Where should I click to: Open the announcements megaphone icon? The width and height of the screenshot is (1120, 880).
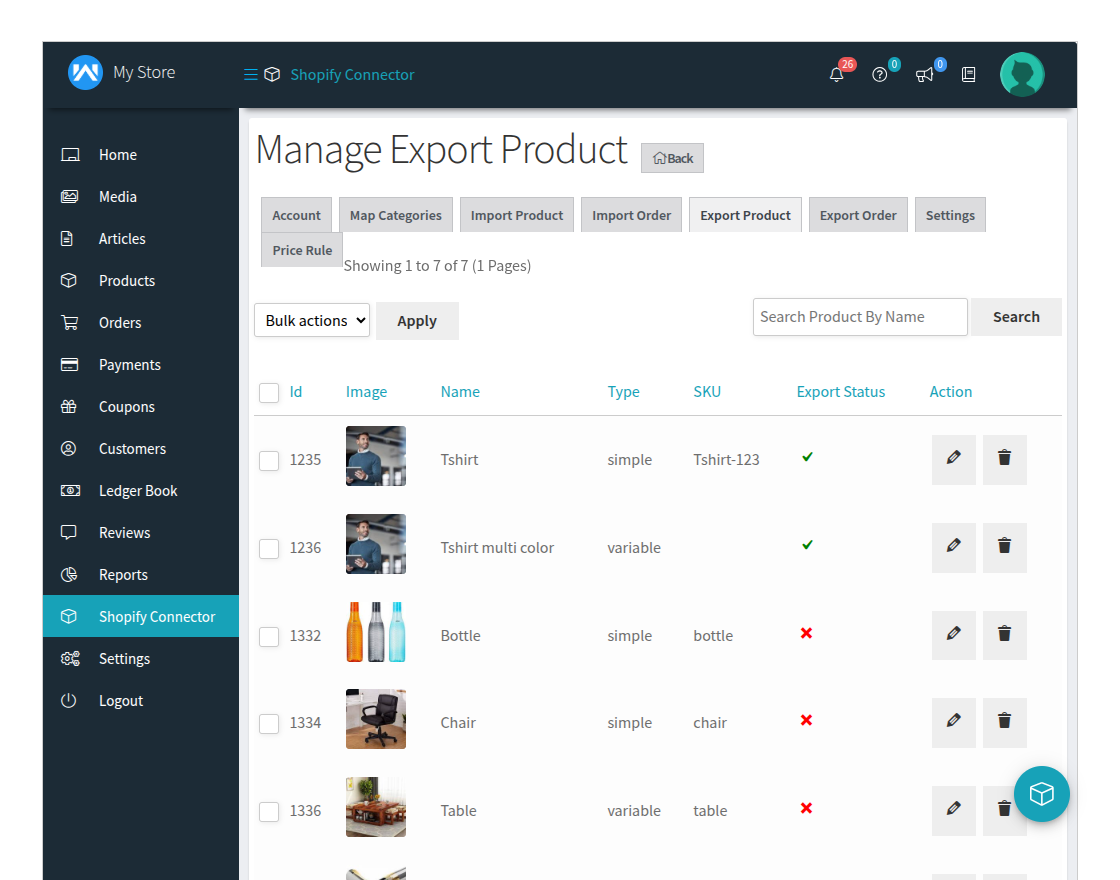(923, 75)
